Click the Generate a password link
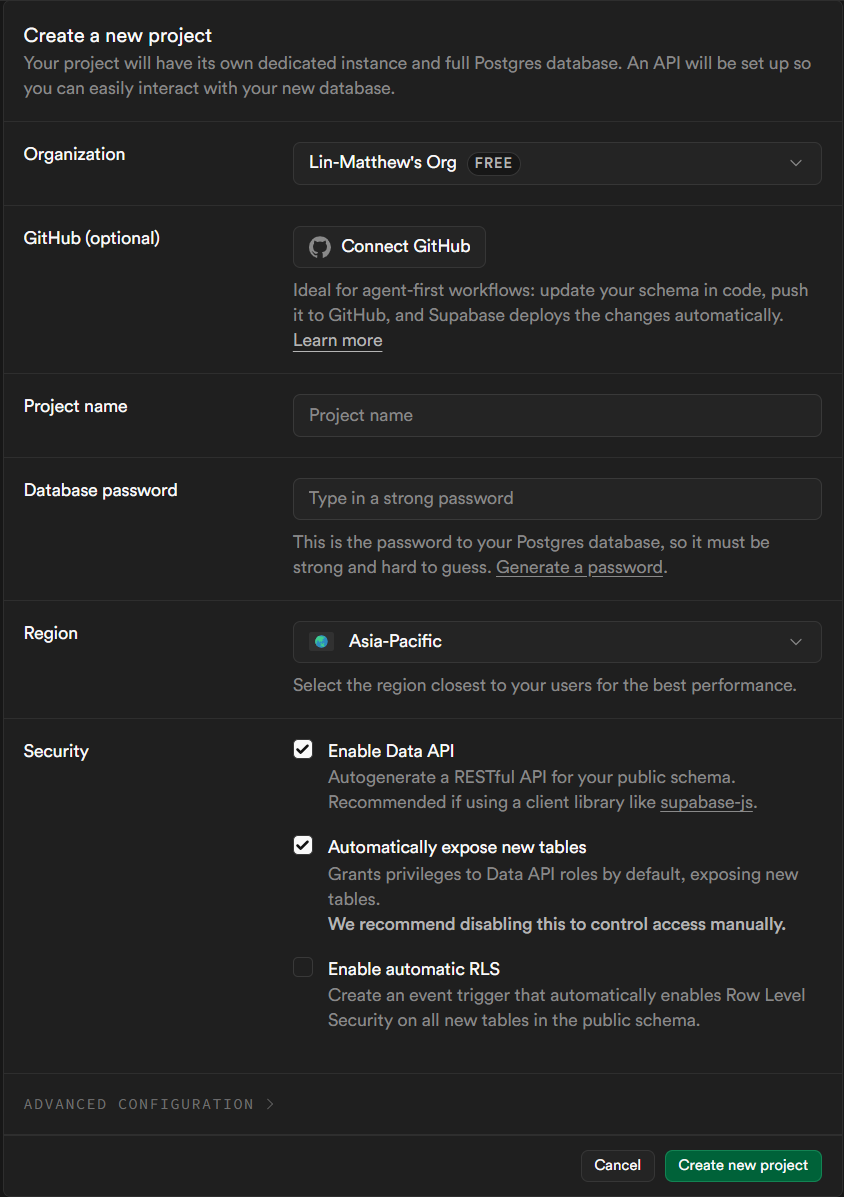844x1197 pixels. click(x=579, y=567)
